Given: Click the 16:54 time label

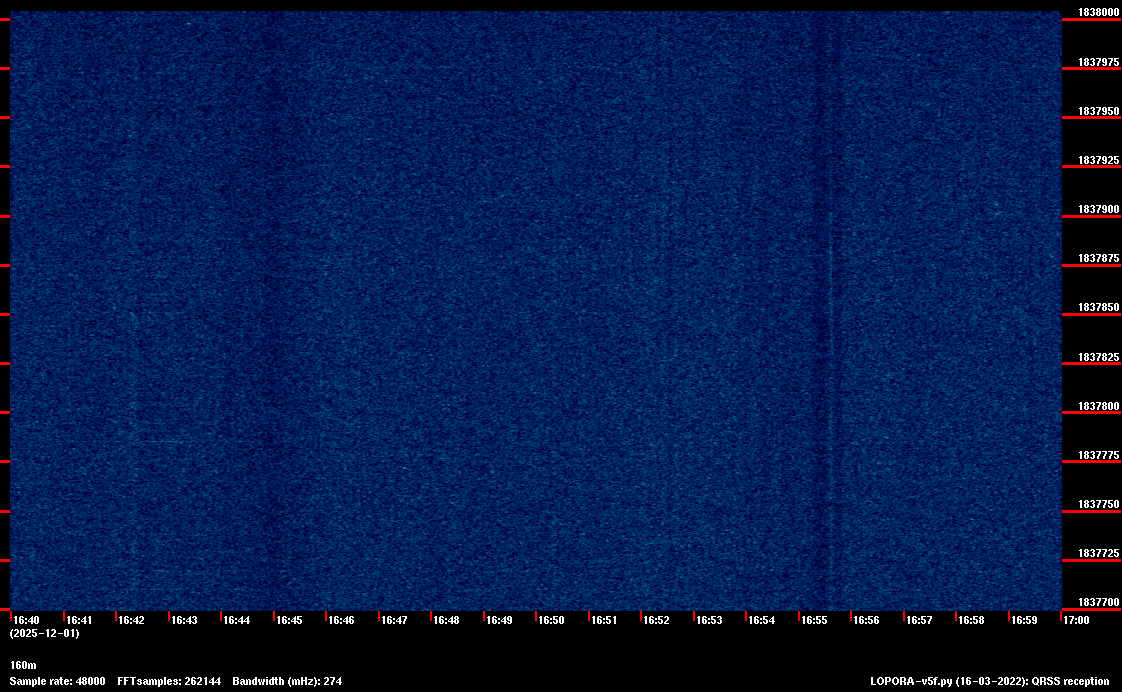Looking at the screenshot, I should (761, 620).
